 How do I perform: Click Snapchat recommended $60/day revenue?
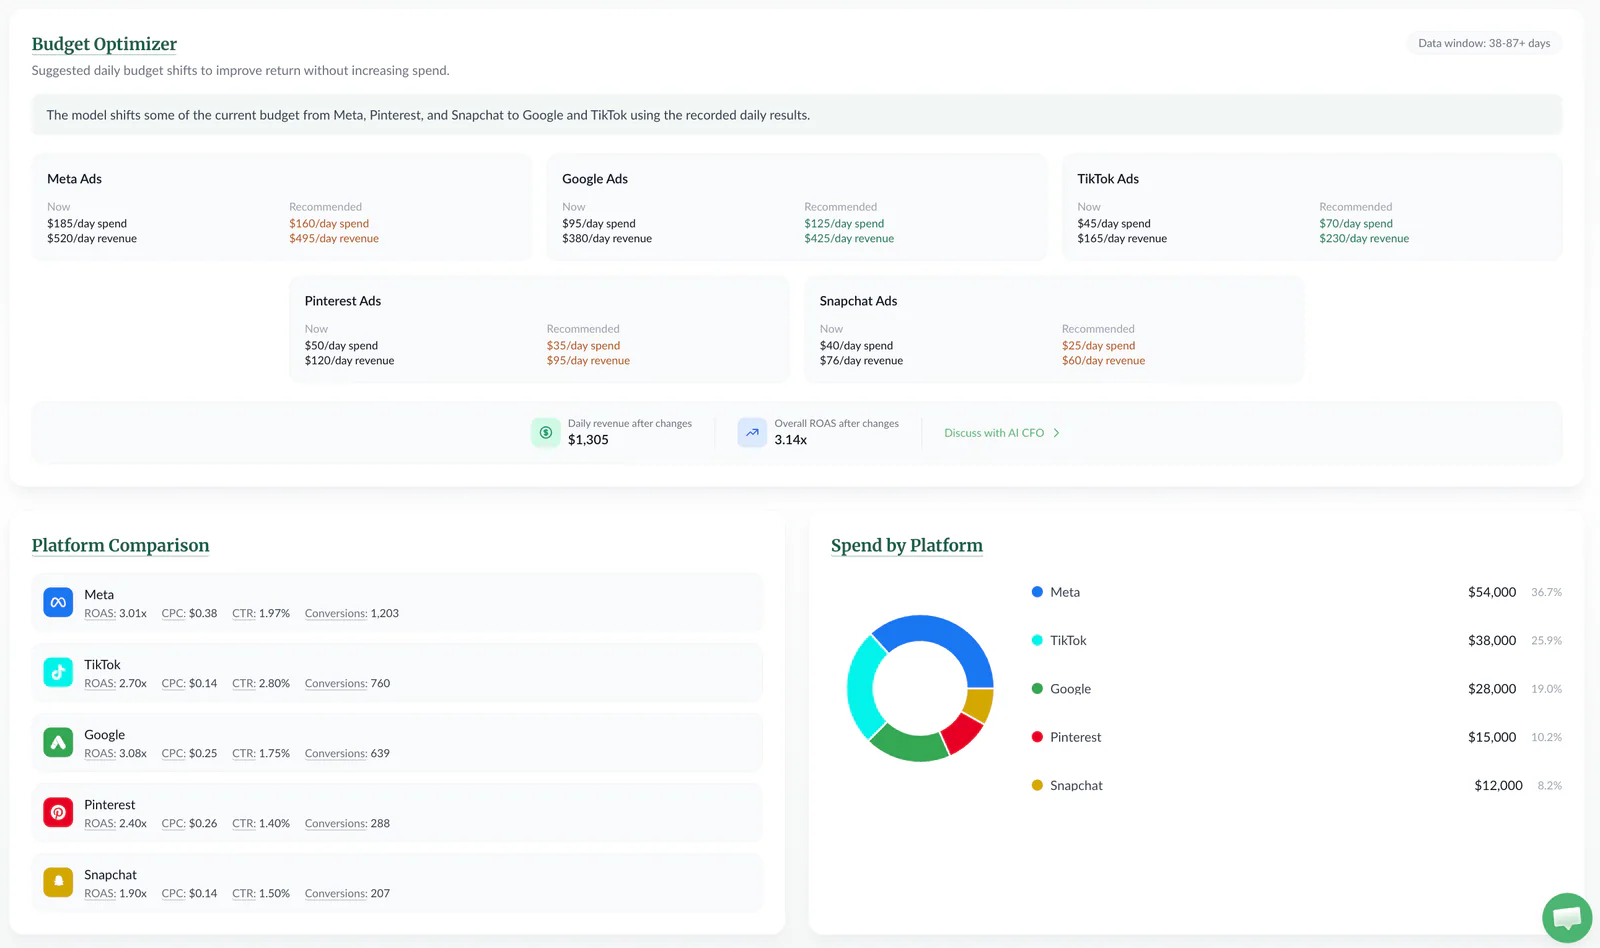[x=1103, y=361]
